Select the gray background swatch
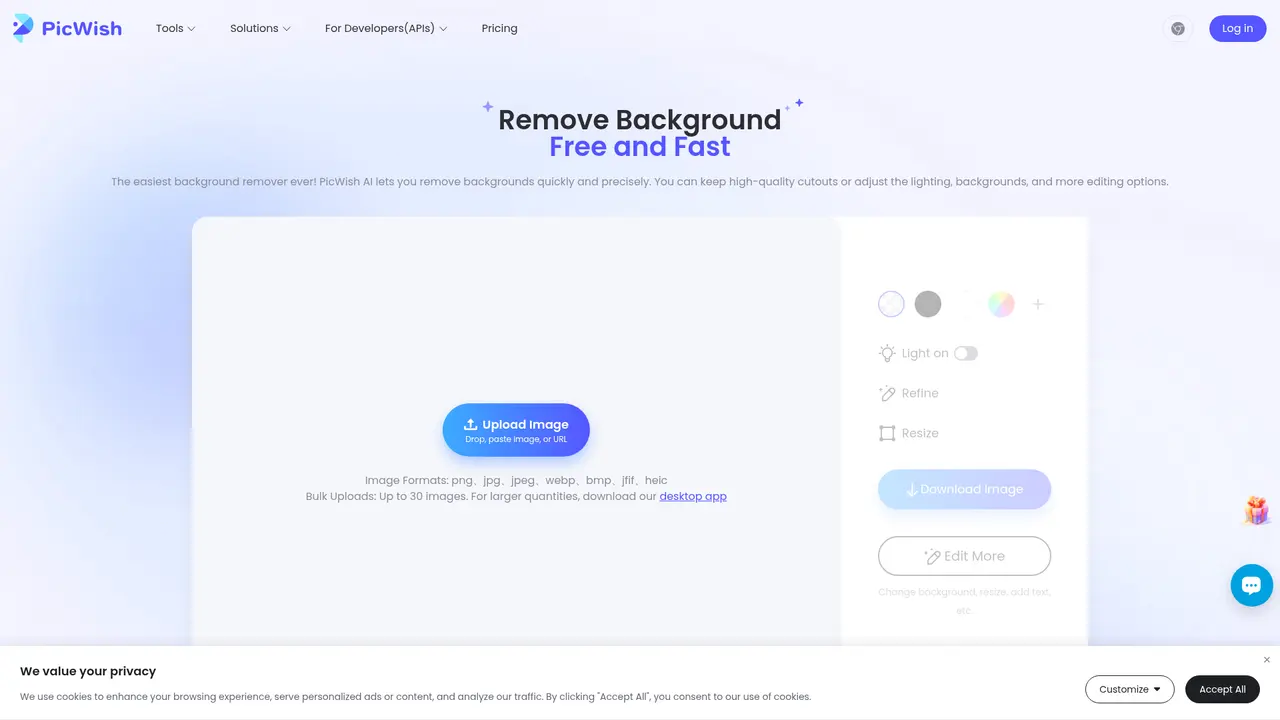Viewport: 1280px width, 720px height. 928,304
